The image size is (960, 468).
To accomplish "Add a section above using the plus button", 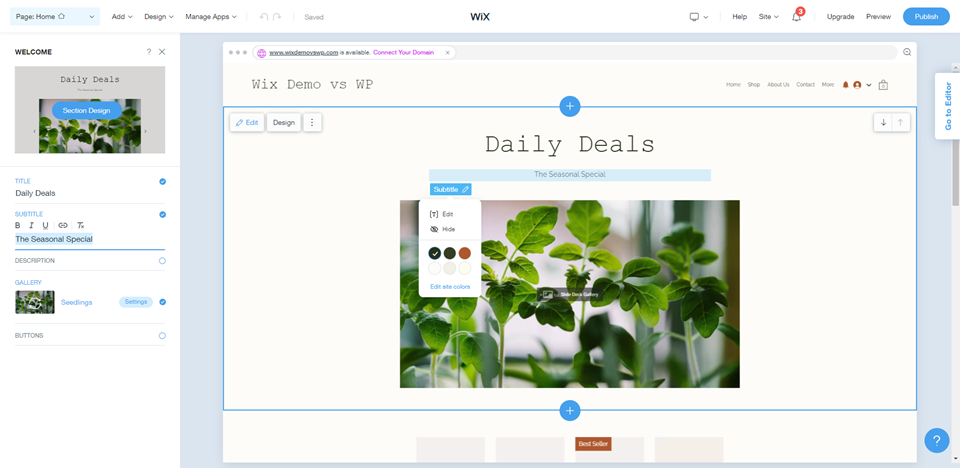I will [570, 107].
